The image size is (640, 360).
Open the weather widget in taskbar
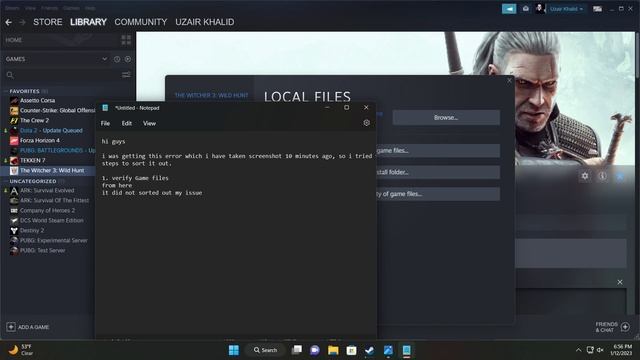20,350
